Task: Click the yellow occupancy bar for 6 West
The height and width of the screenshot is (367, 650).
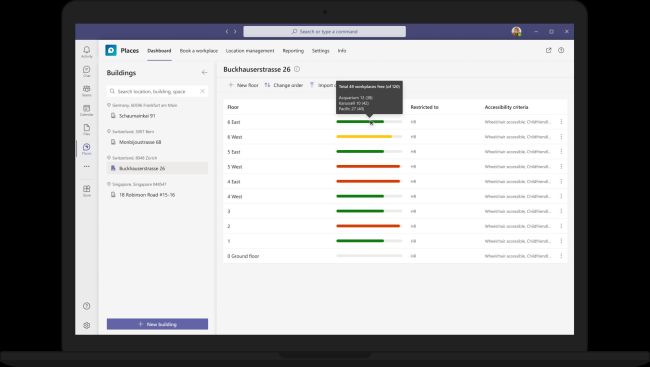Action: (364, 137)
